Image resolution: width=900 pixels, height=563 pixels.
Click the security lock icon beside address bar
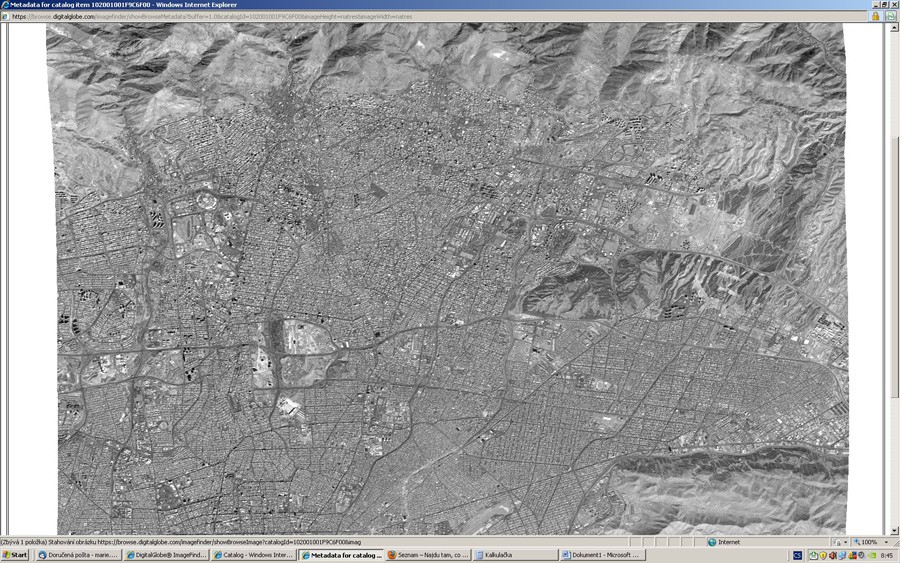pyautogui.click(x=876, y=16)
